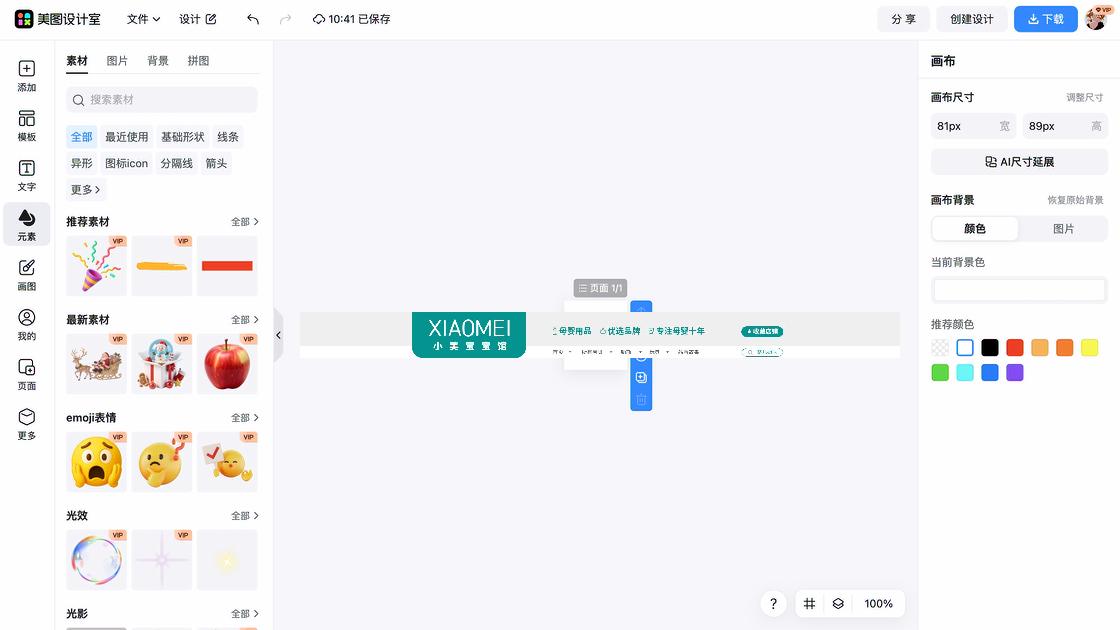1120x630 pixels.
Task: Open the 模板 templates panel icon
Action: tap(27, 126)
